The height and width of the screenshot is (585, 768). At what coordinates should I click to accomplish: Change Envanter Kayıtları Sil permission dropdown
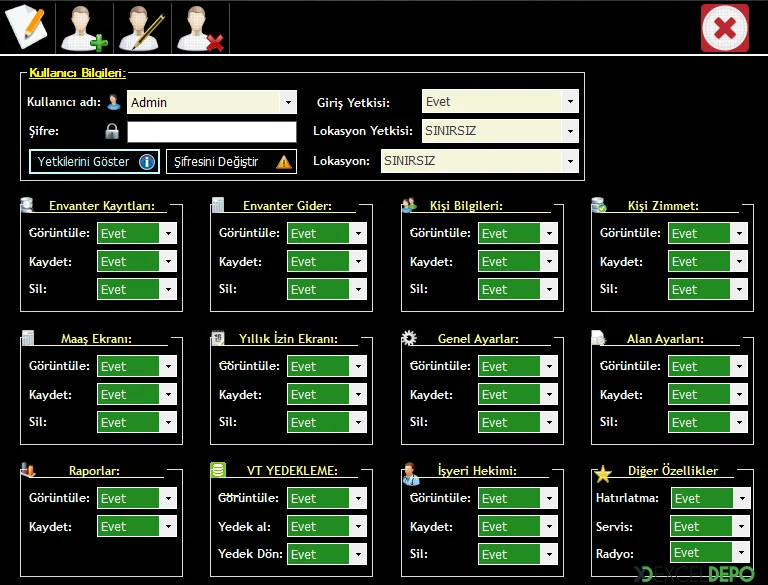(168, 289)
